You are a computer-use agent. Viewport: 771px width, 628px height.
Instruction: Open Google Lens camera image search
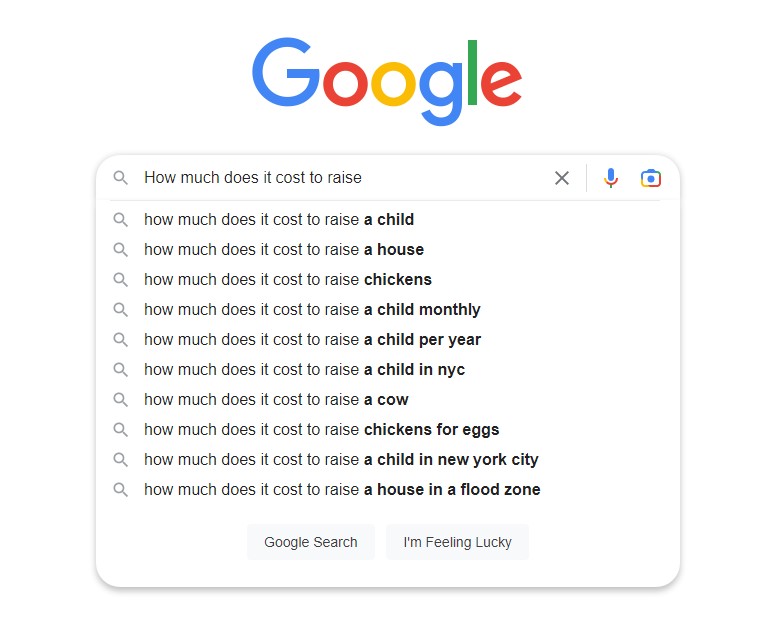(651, 178)
